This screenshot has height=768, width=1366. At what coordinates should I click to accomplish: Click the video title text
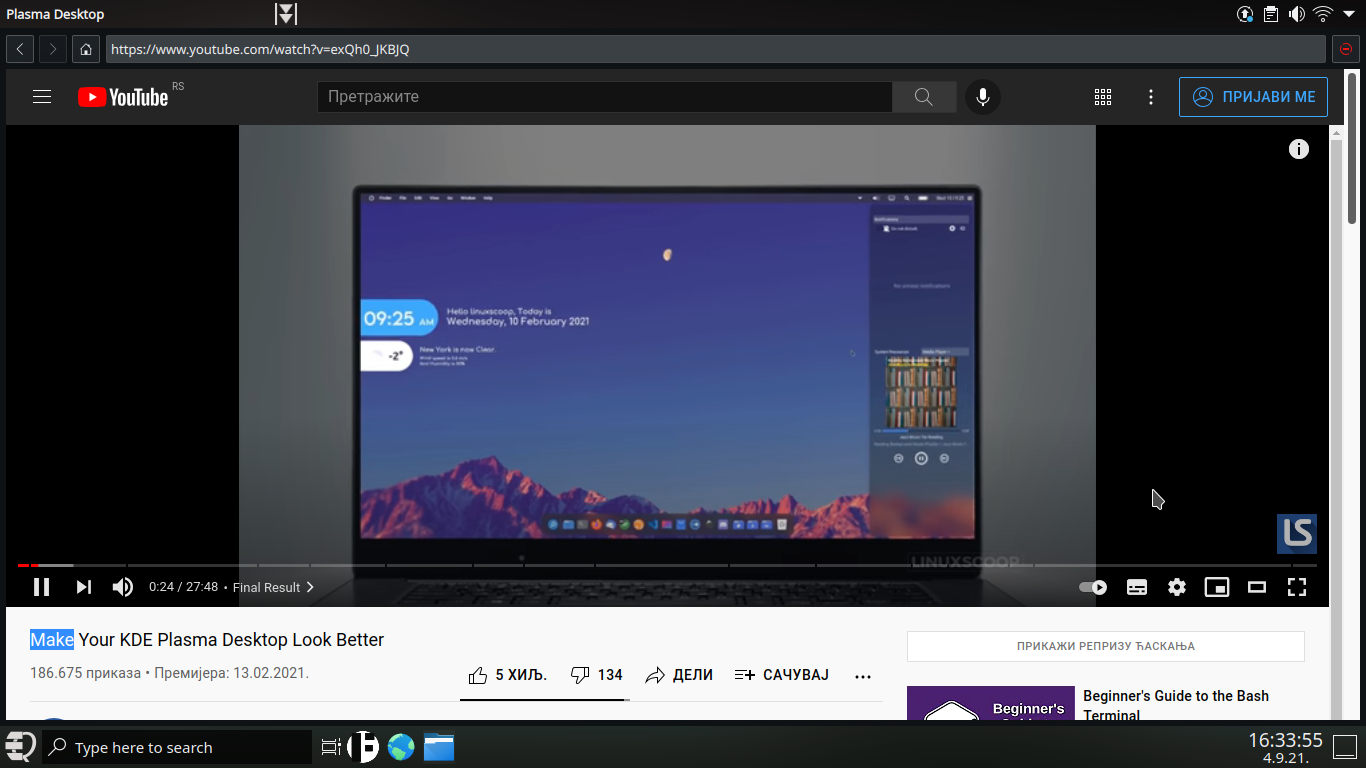coord(207,640)
